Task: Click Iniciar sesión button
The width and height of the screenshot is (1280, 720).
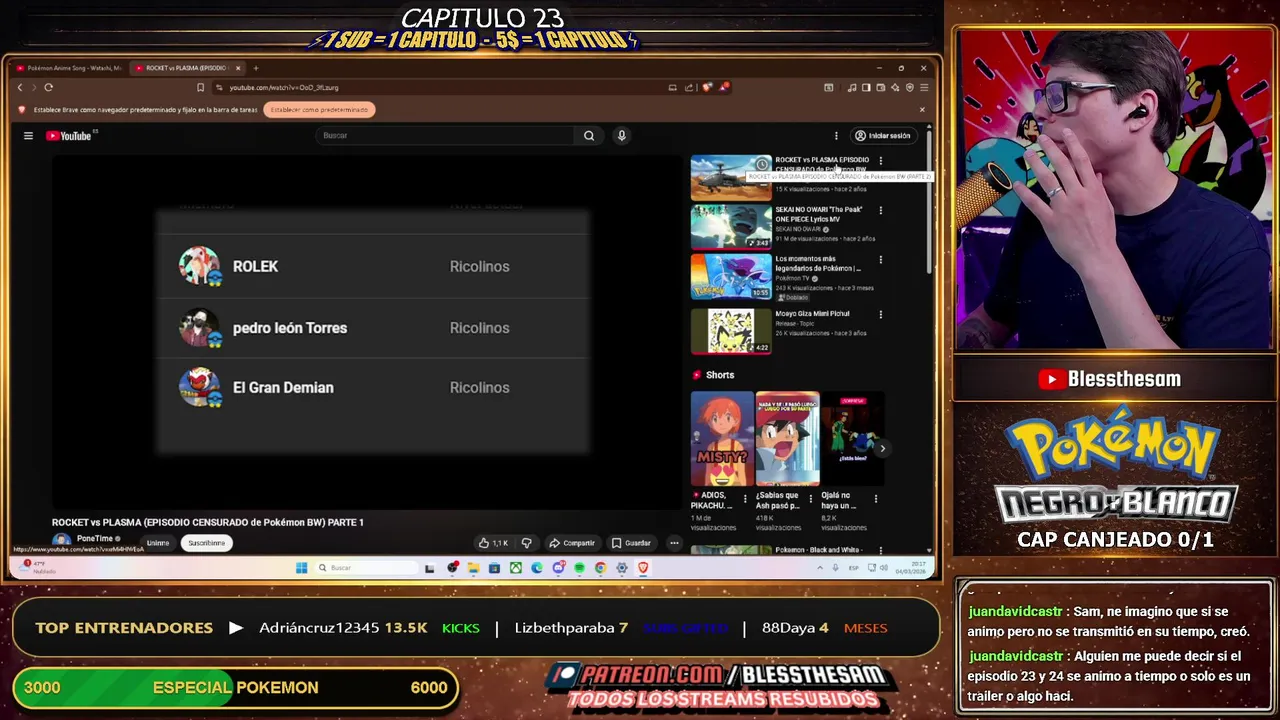Action: 882,136
